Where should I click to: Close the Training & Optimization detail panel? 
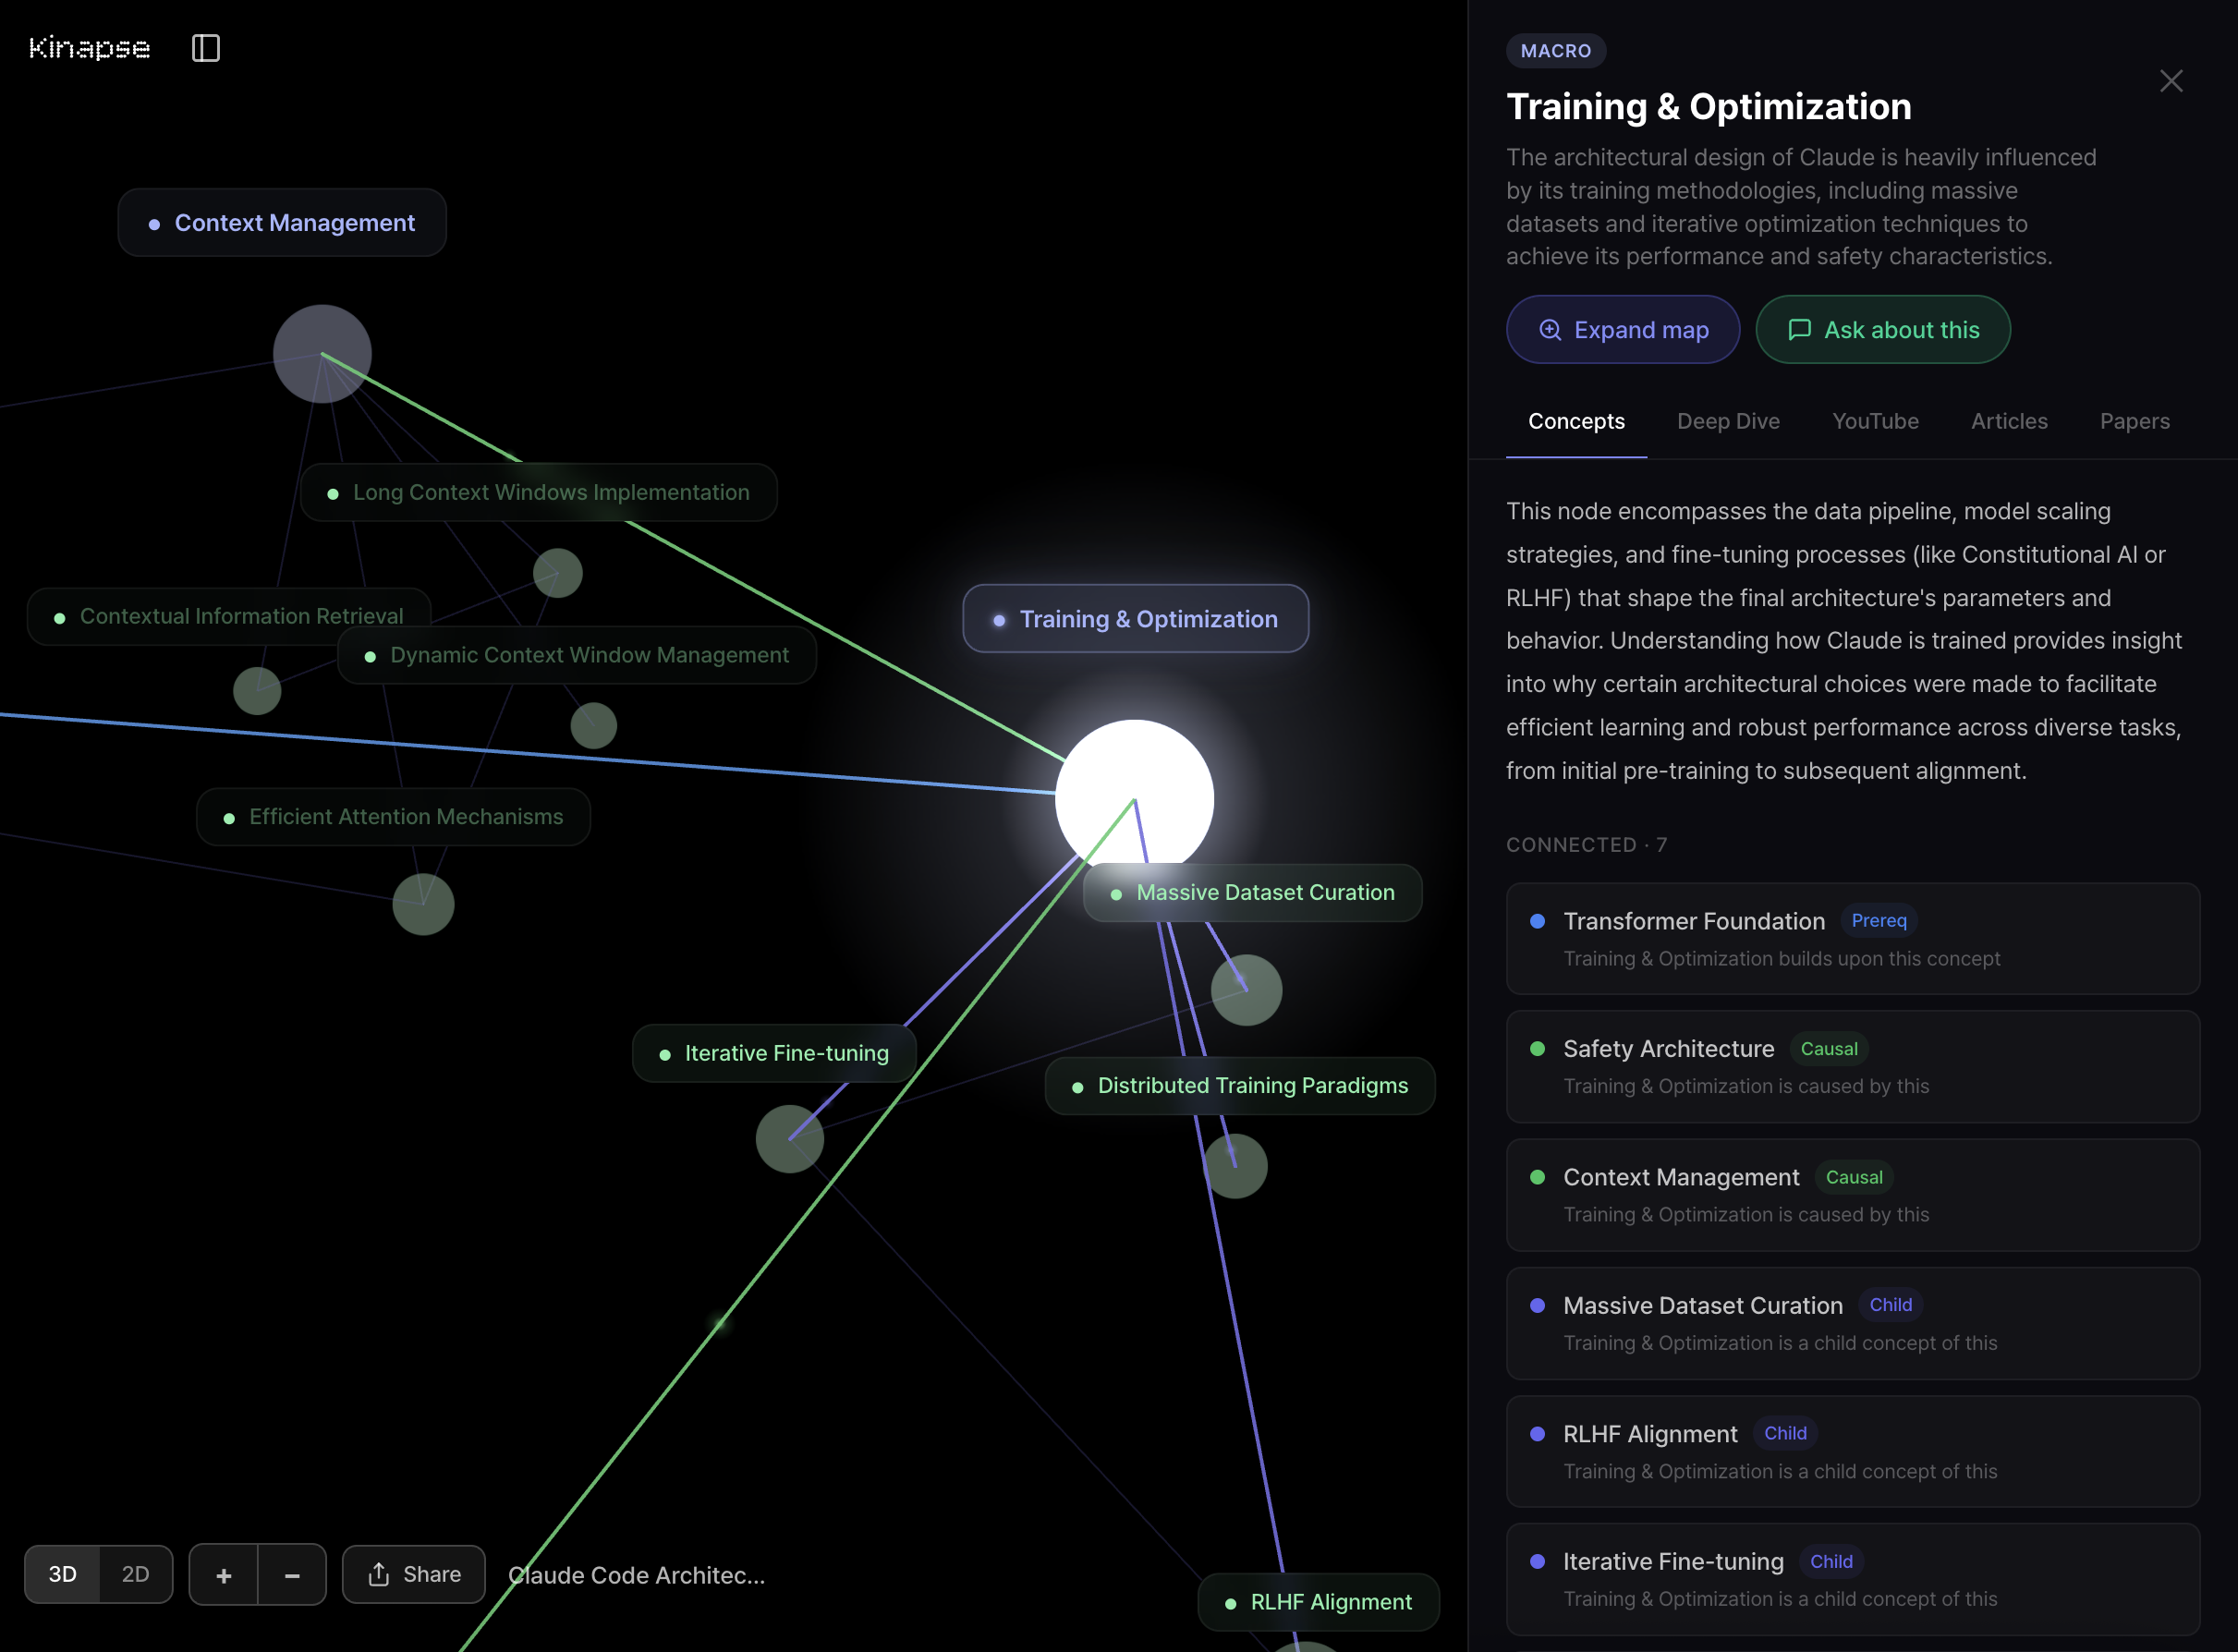pyautogui.click(x=2171, y=81)
